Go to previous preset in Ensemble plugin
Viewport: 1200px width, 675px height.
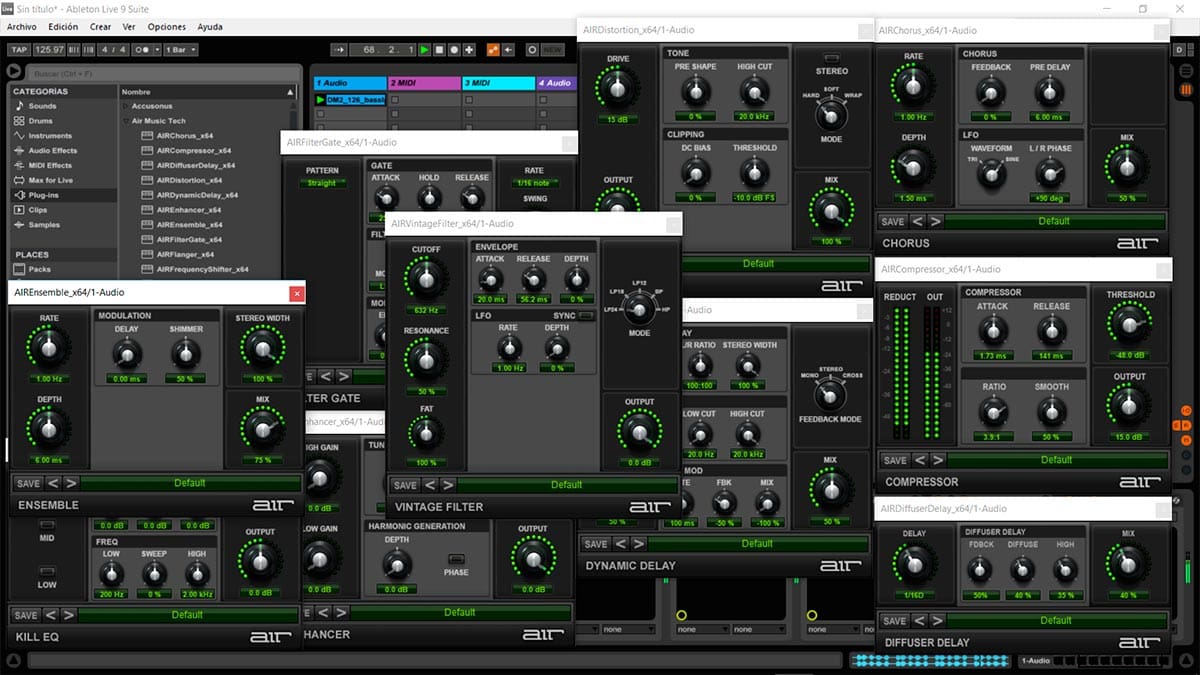point(53,483)
